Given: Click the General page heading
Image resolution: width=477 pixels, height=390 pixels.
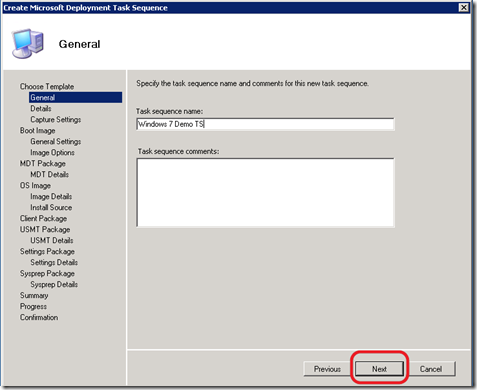Looking at the screenshot, I should point(79,44).
